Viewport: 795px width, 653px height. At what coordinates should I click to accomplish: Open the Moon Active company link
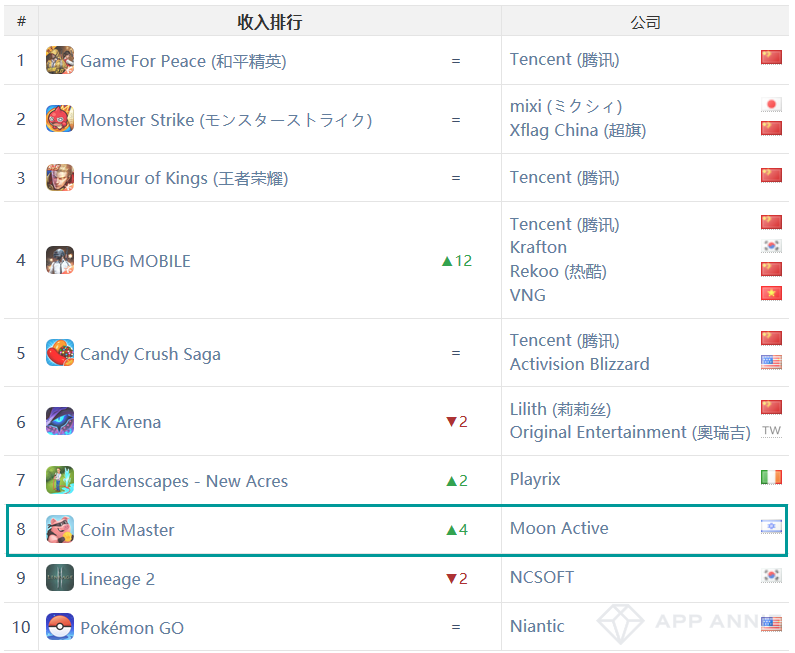pyautogui.click(x=559, y=528)
